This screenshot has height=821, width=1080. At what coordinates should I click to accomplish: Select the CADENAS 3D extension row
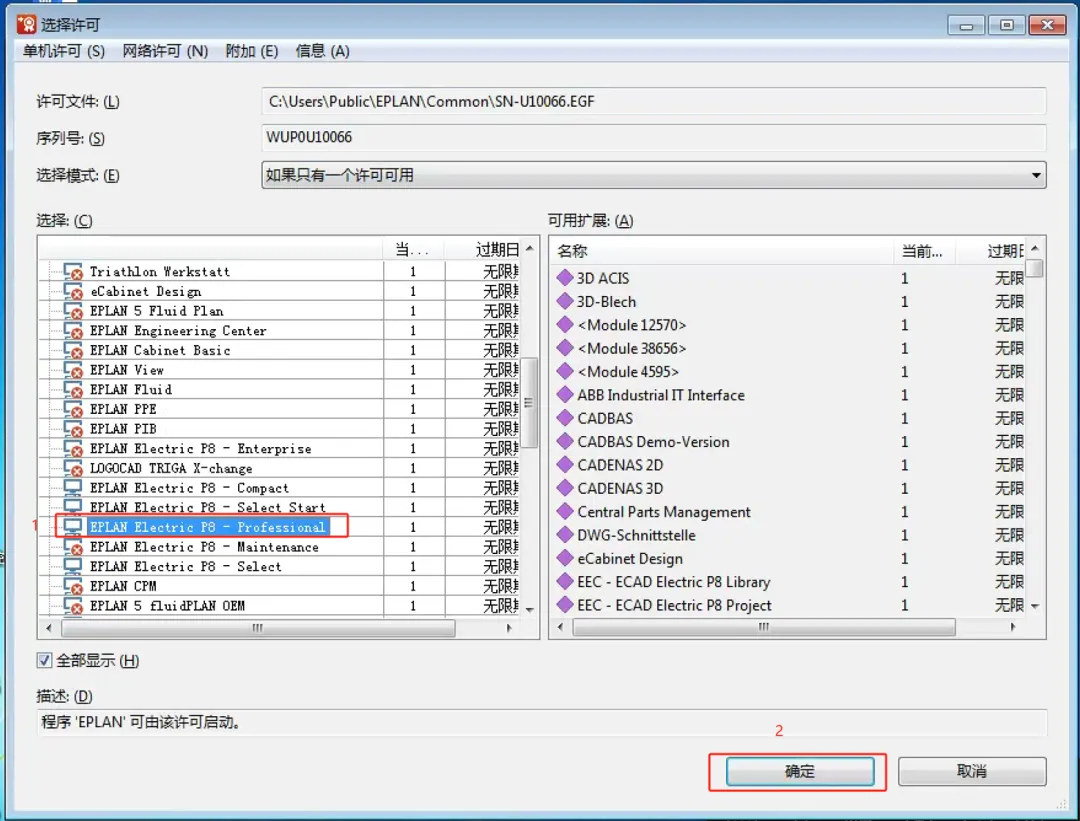pos(789,488)
